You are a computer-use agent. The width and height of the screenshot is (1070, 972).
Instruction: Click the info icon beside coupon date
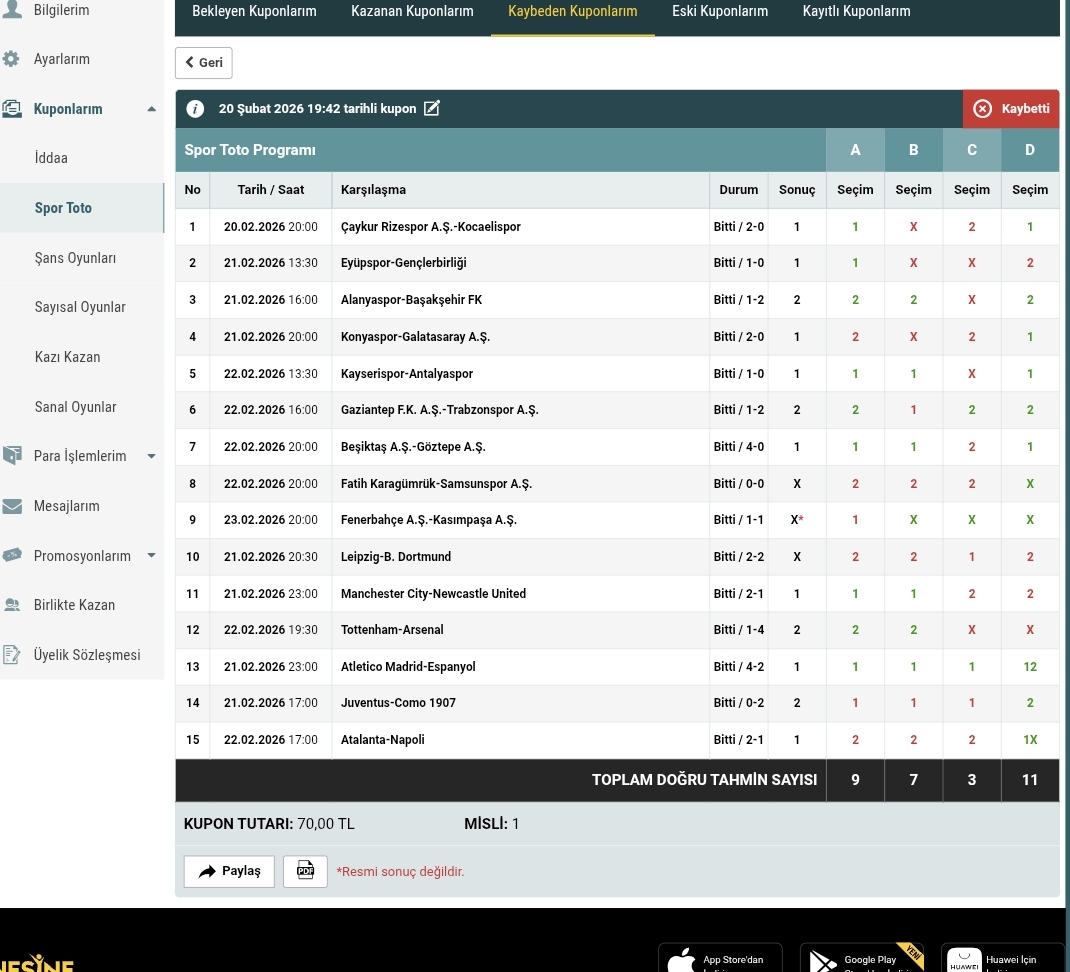click(x=196, y=109)
